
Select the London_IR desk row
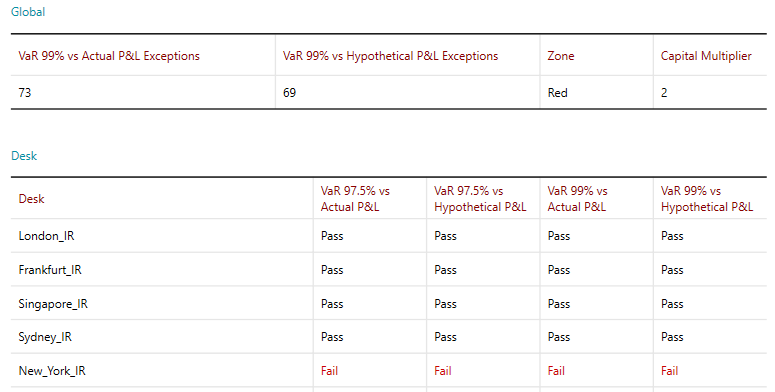[388, 236]
